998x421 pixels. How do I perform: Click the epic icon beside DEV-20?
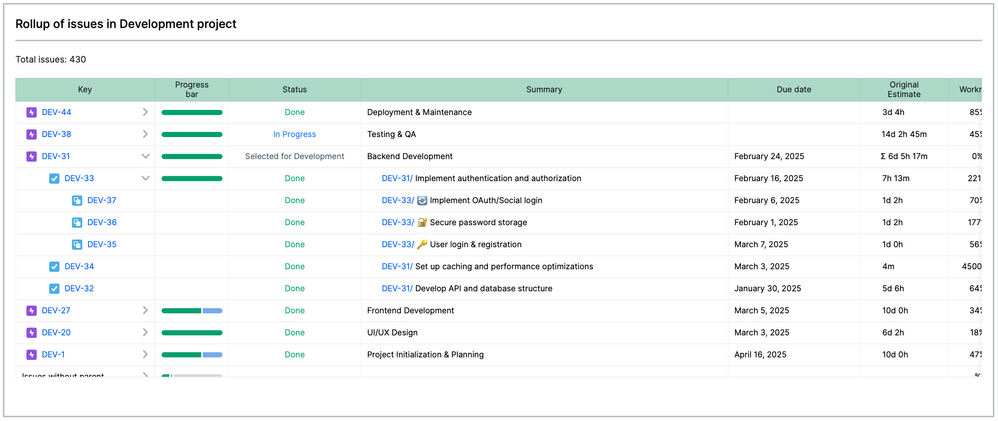coord(31,332)
